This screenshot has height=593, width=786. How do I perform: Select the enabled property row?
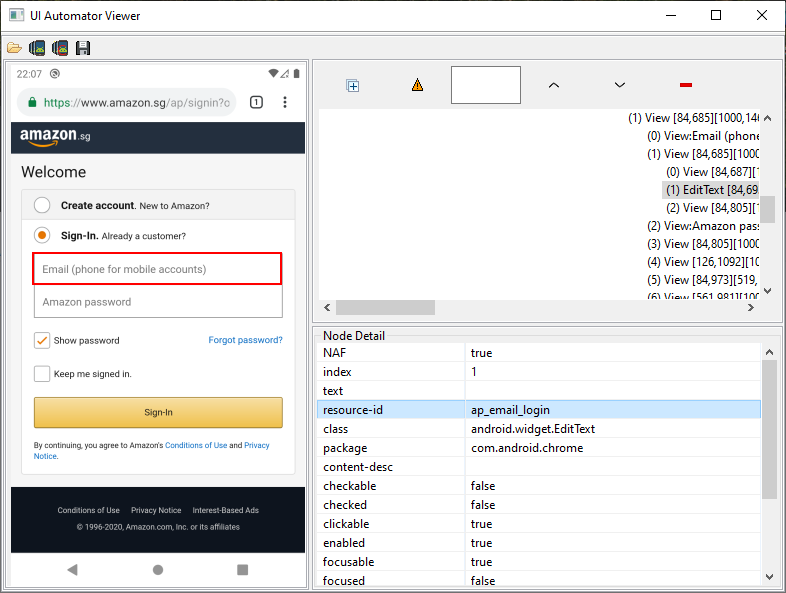point(539,543)
